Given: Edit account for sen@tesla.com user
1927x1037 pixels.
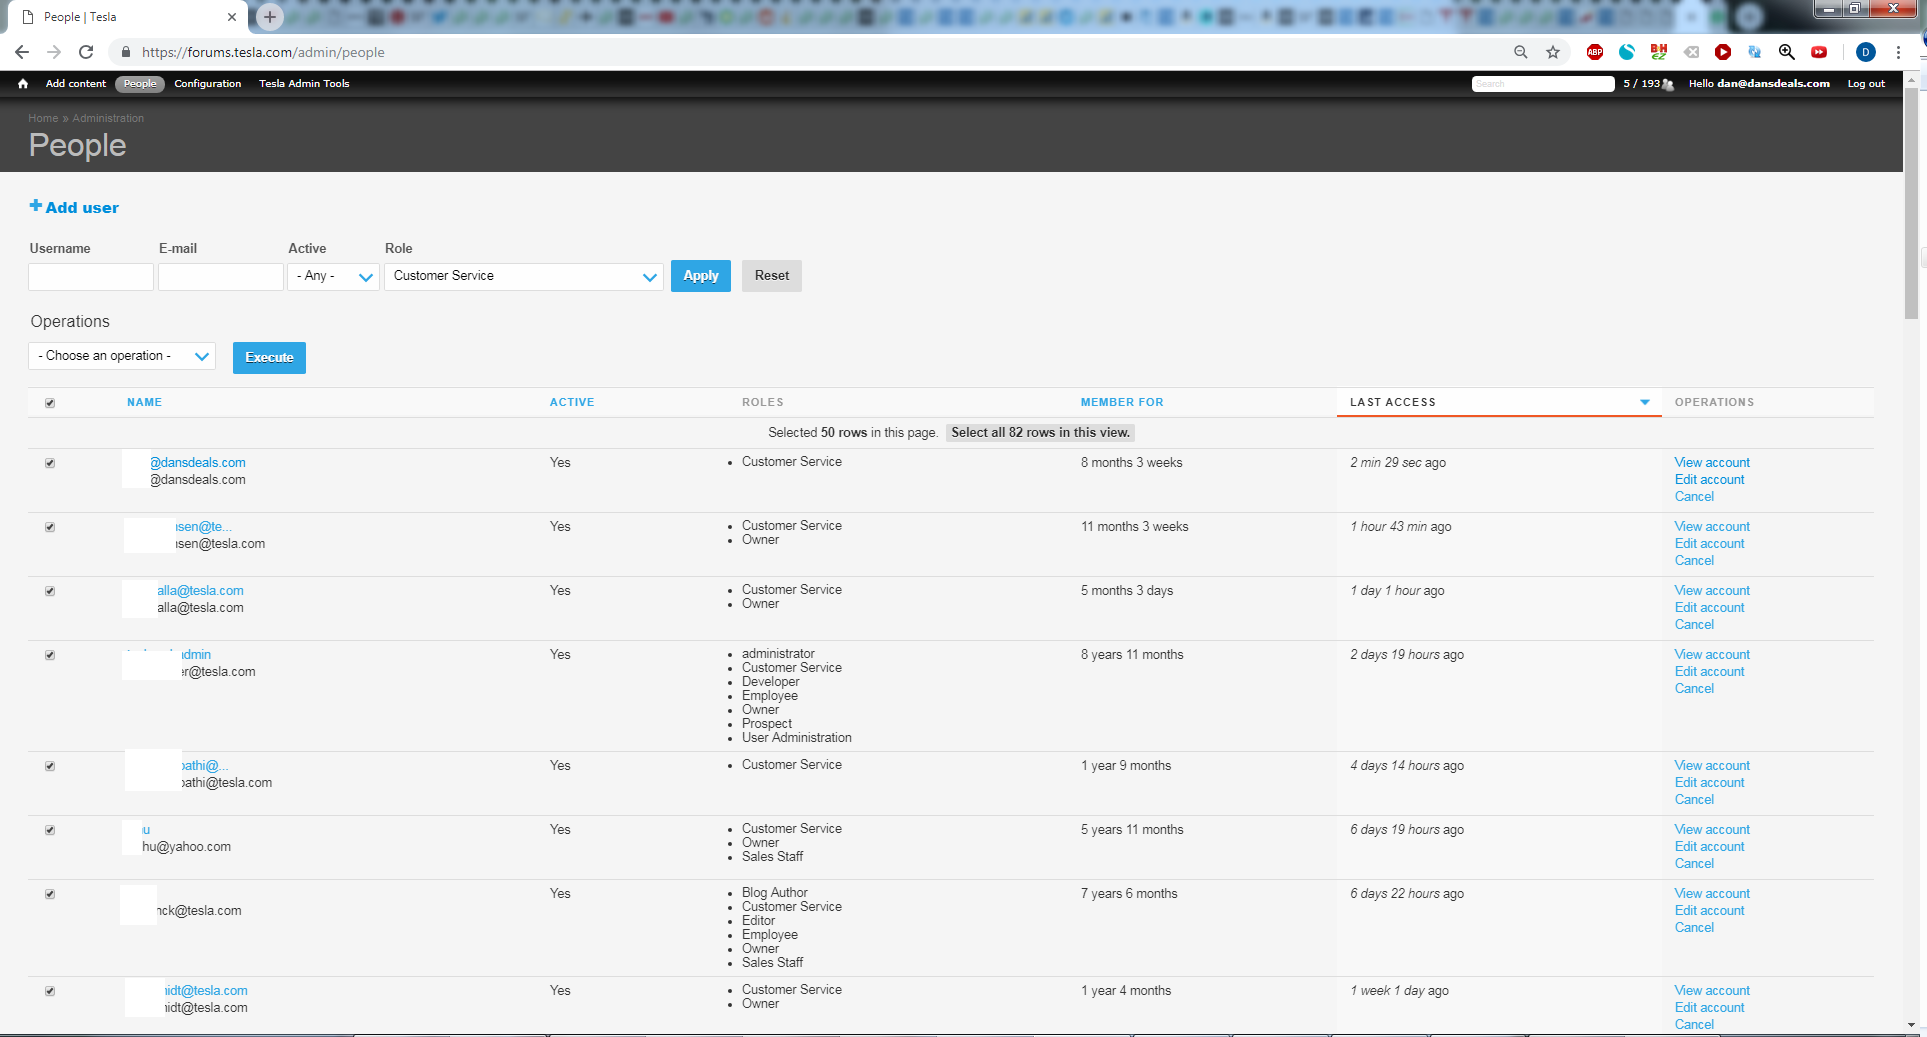Looking at the screenshot, I should (1709, 544).
